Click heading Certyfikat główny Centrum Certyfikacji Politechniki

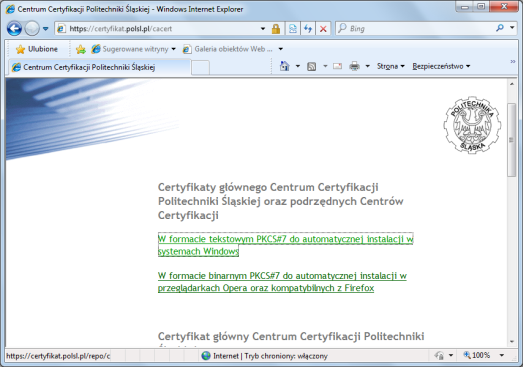(x=291, y=336)
